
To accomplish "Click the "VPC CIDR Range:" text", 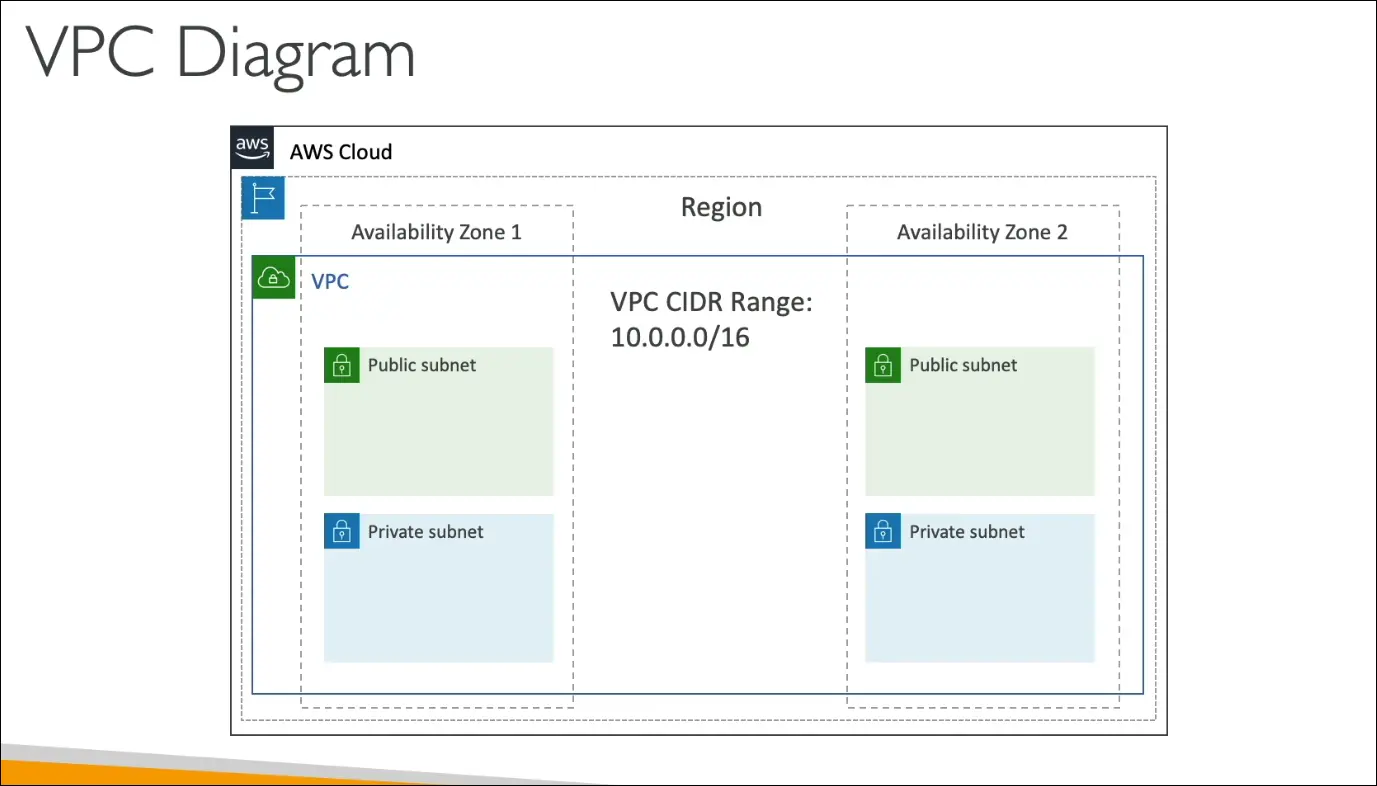I will click(x=712, y=302).
